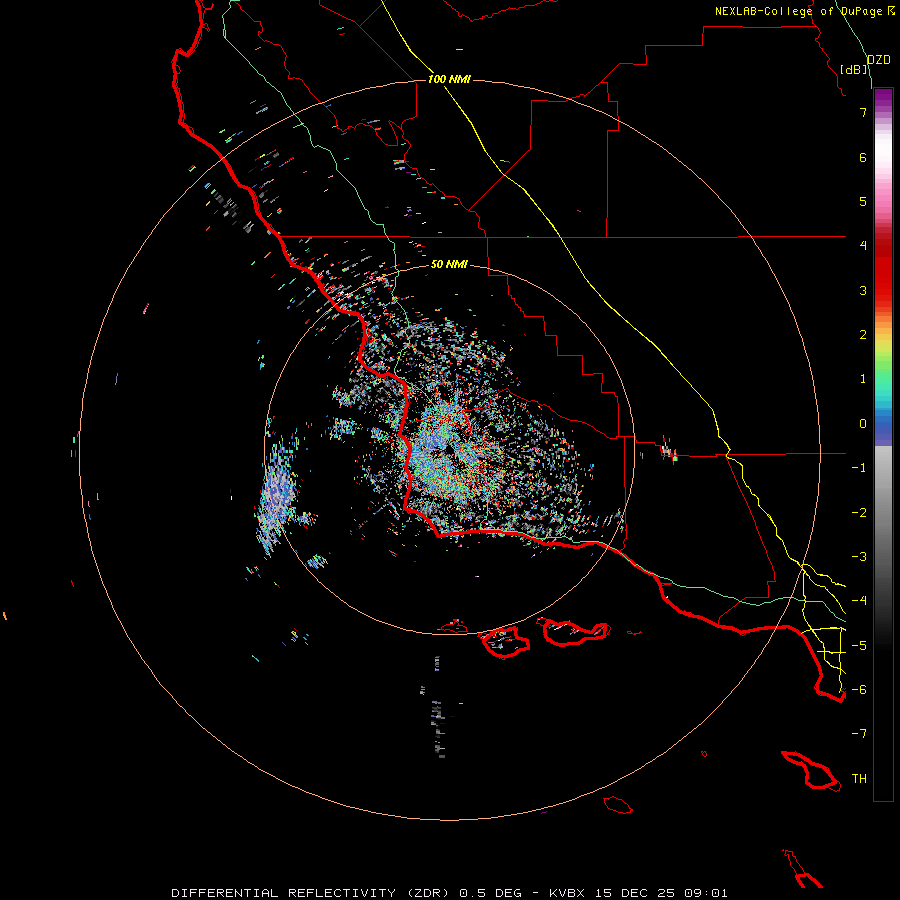900x900 pixels.
Task: Click the [dB] unit label
Action: [854, 69]
